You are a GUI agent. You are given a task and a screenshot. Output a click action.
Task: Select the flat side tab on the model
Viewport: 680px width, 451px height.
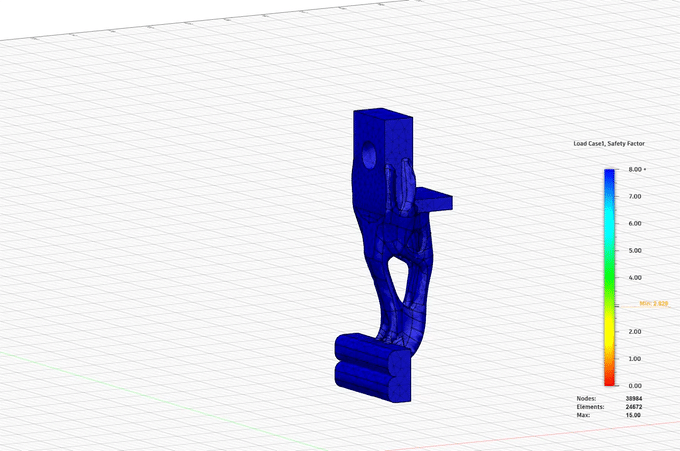434,199
